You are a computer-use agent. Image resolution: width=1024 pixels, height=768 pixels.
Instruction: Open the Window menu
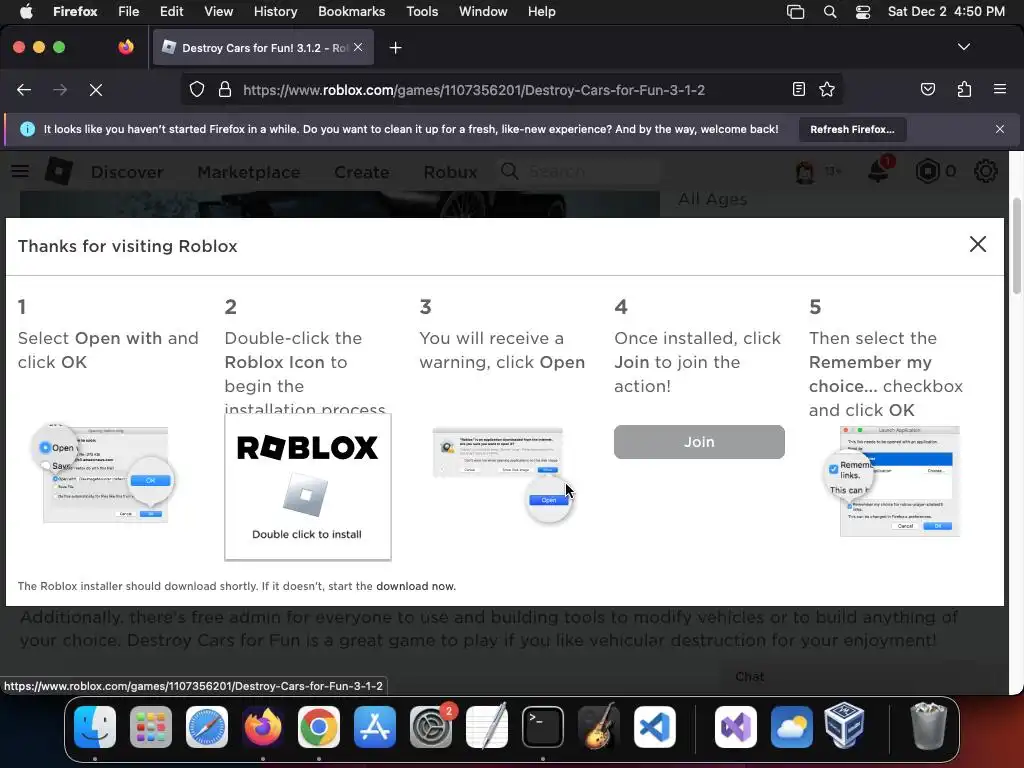pyautogui.click(x=483, y=11)
